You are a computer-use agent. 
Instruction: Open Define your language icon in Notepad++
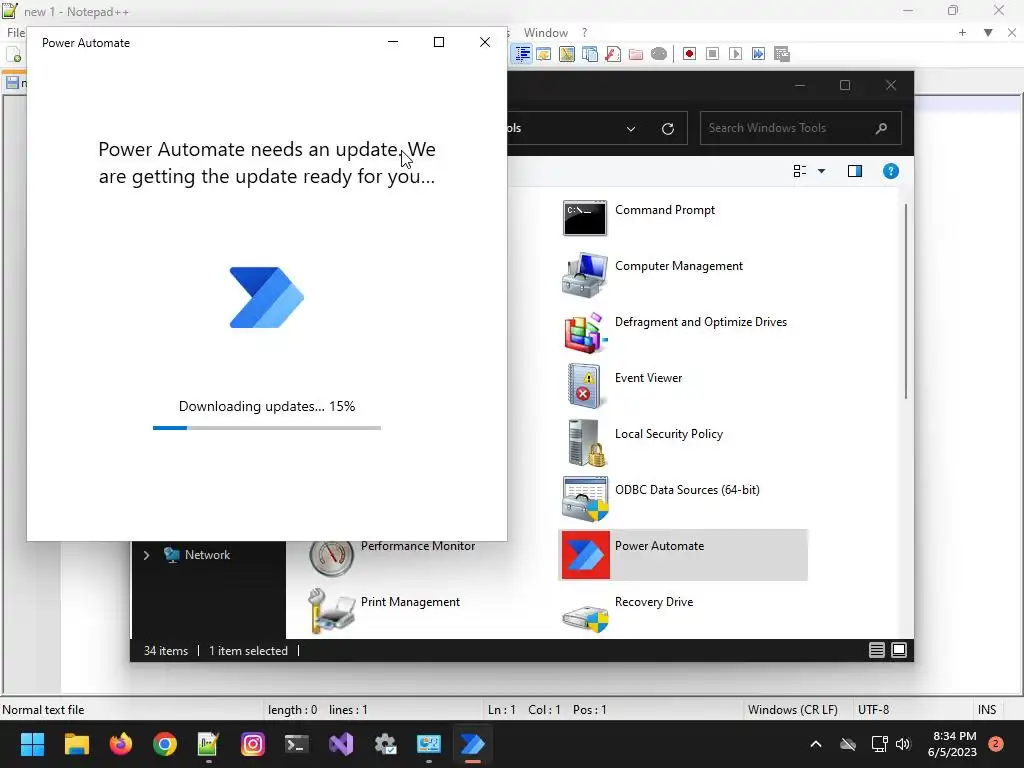[543, 54]
